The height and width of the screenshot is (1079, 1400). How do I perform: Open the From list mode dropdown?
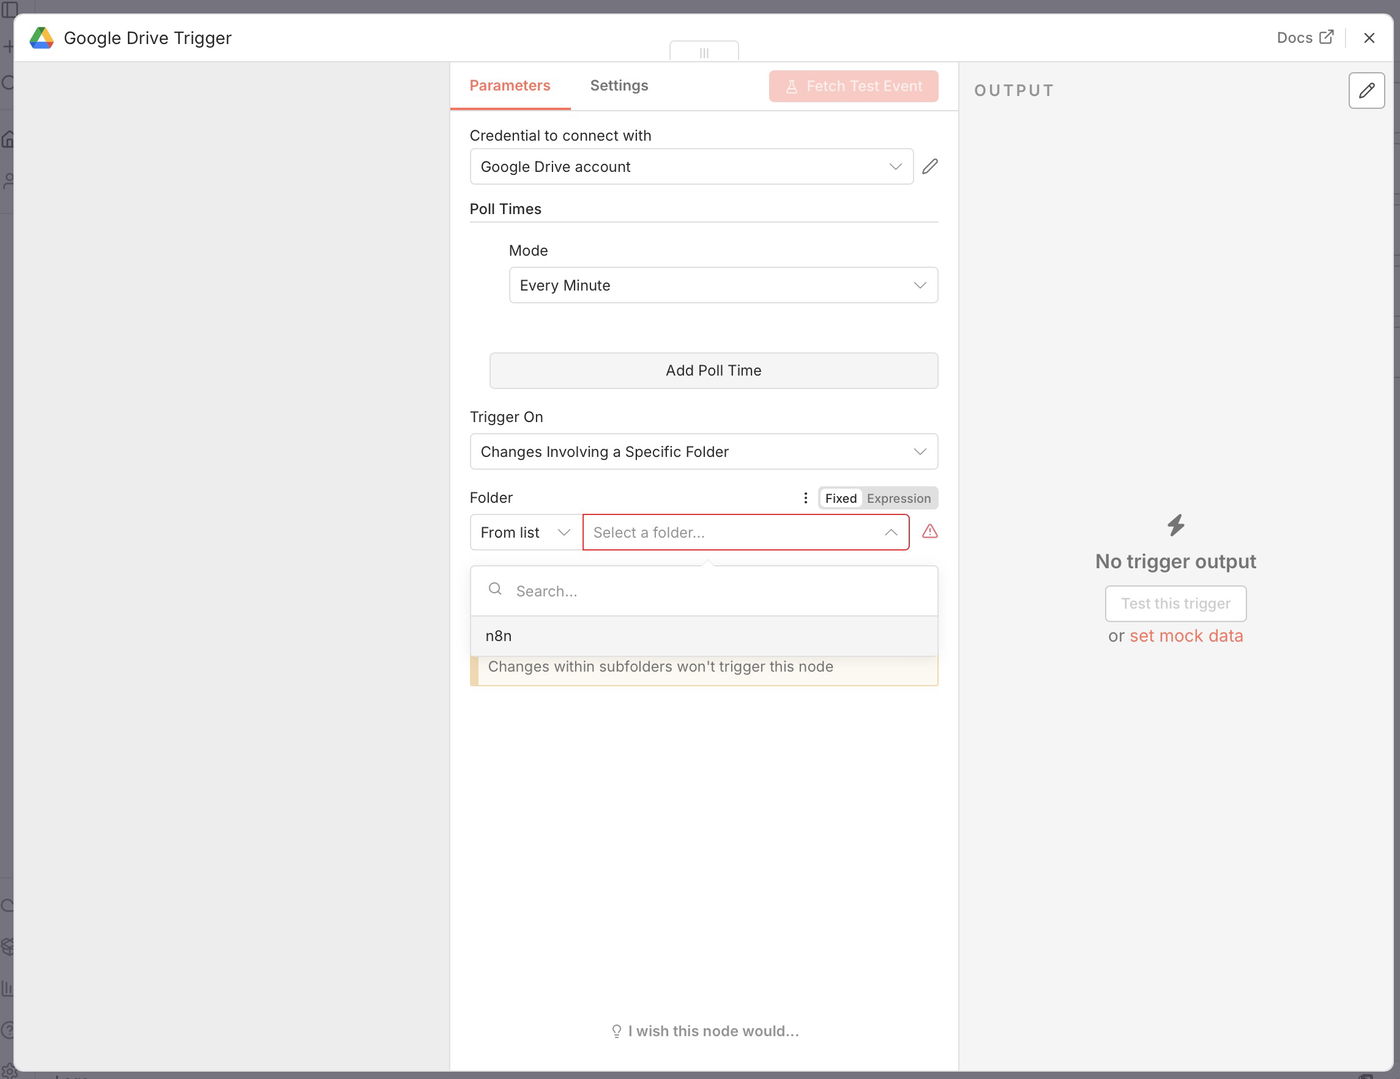pos(526,532)
